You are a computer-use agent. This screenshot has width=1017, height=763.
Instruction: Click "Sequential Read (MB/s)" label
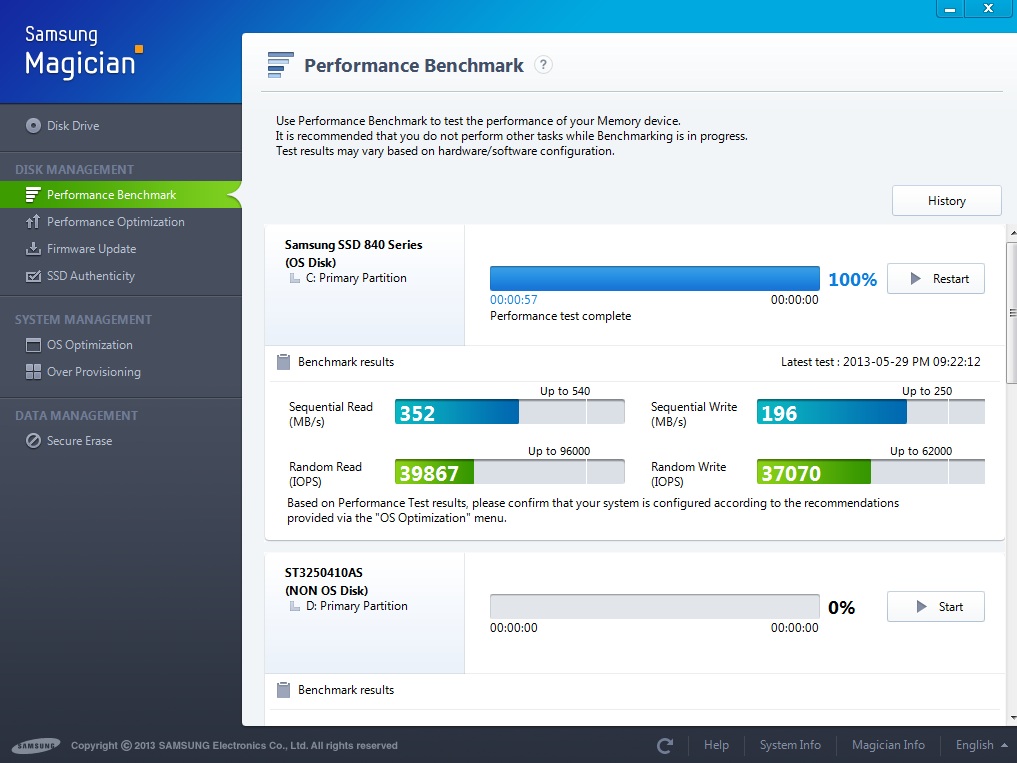tap(331, 414)
